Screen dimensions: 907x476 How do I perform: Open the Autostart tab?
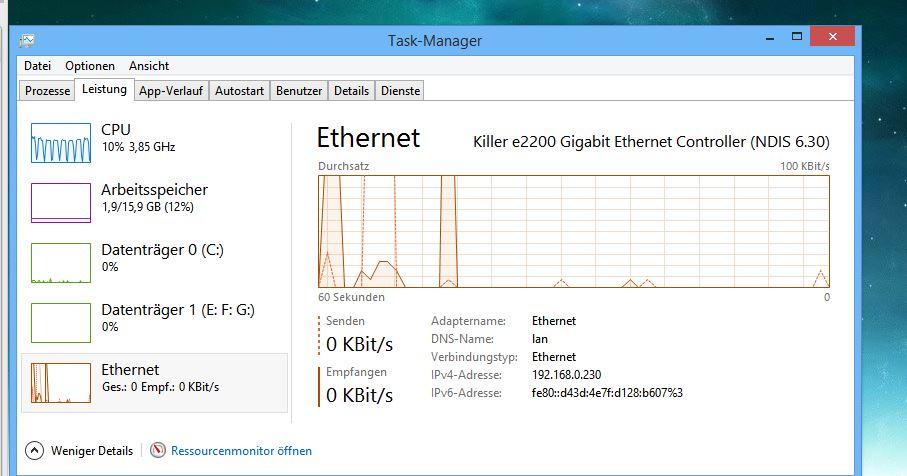[240, 91]
